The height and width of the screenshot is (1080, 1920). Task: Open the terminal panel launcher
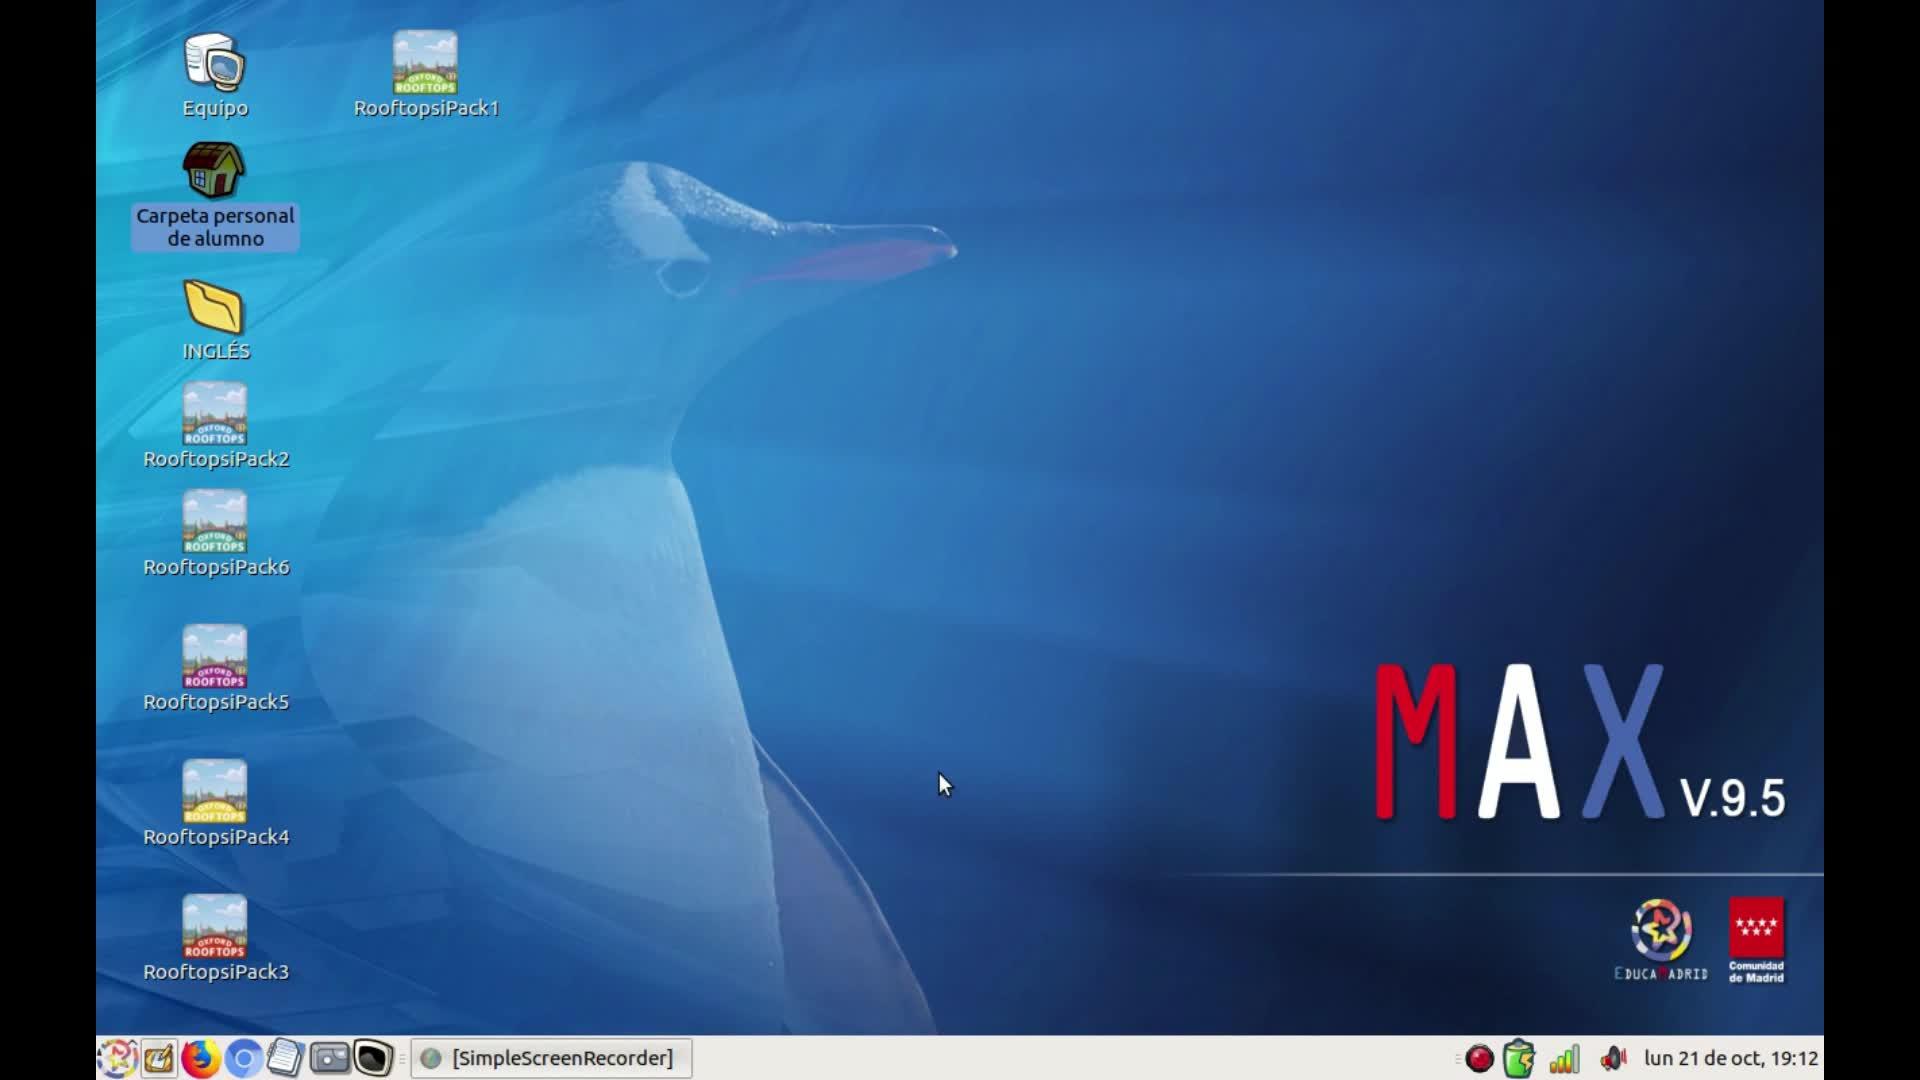[373, 1058]
